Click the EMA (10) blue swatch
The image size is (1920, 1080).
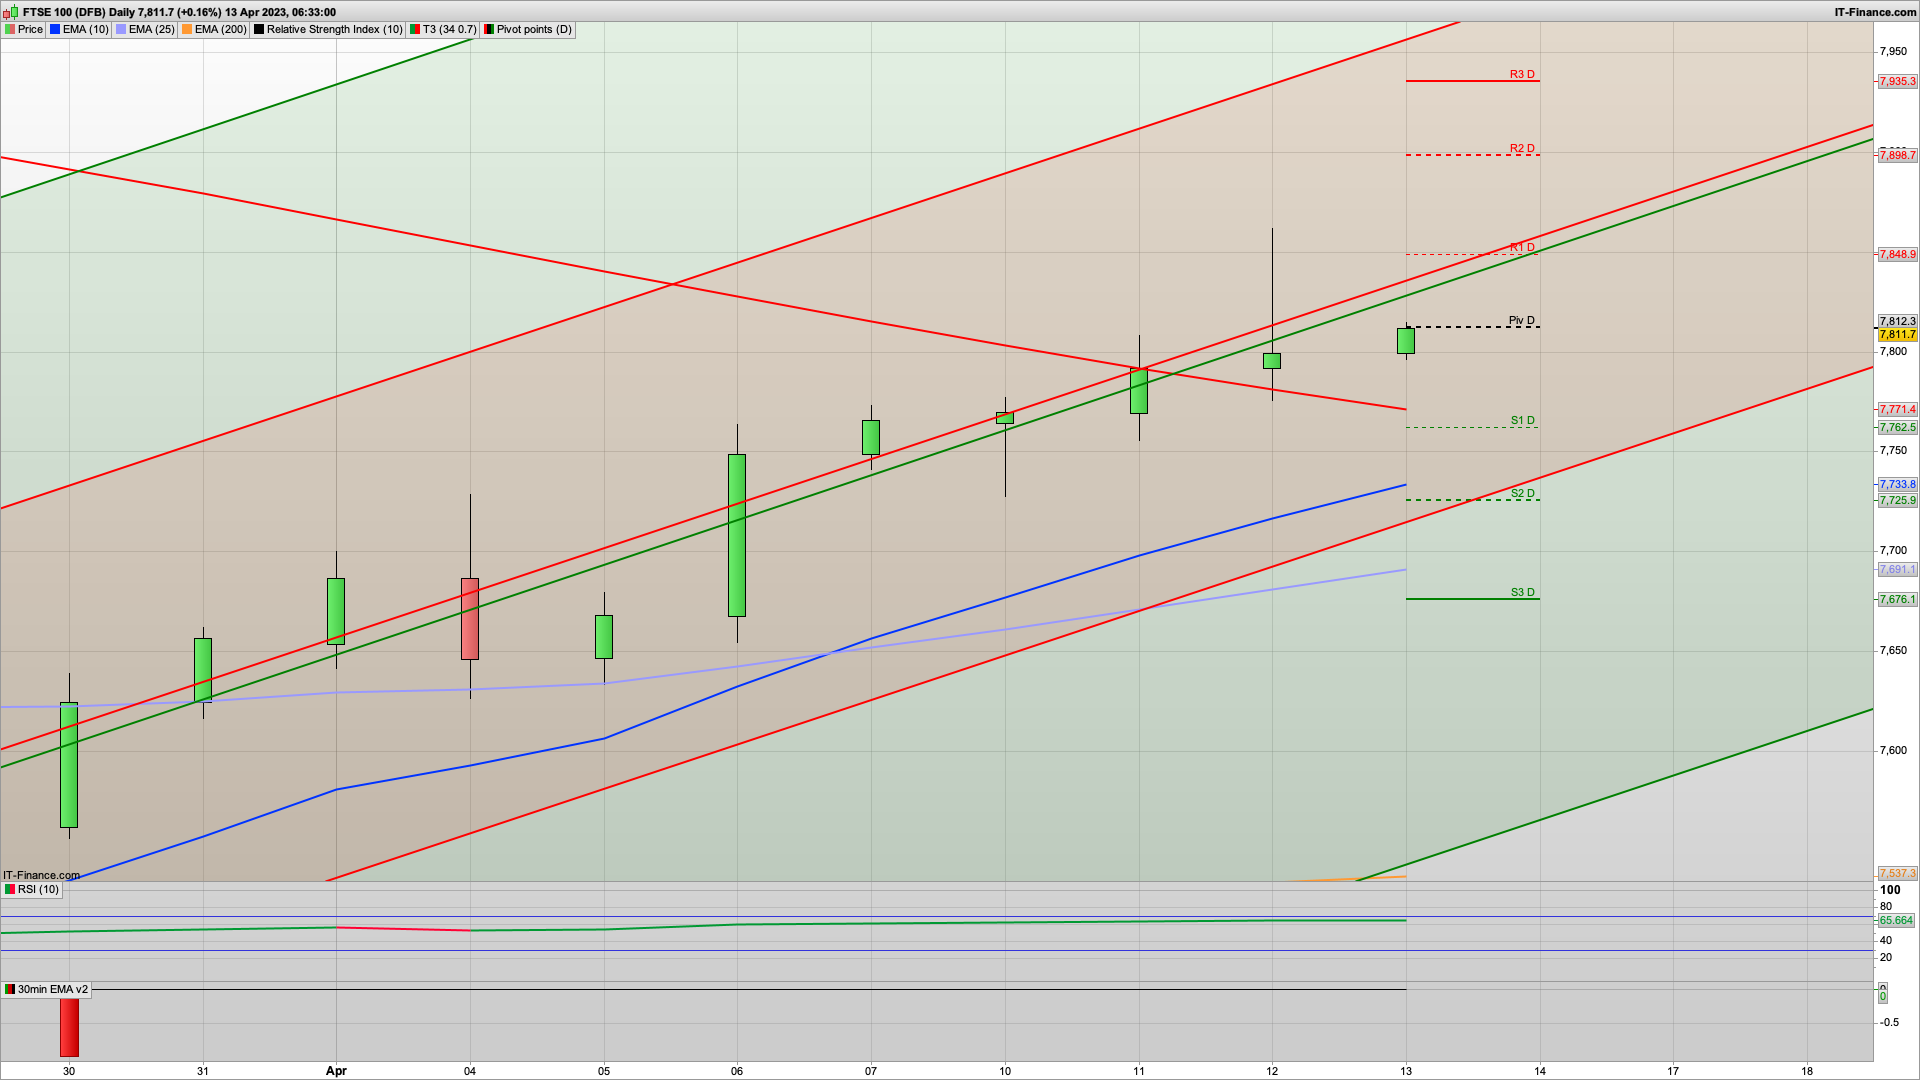(55, 30)
